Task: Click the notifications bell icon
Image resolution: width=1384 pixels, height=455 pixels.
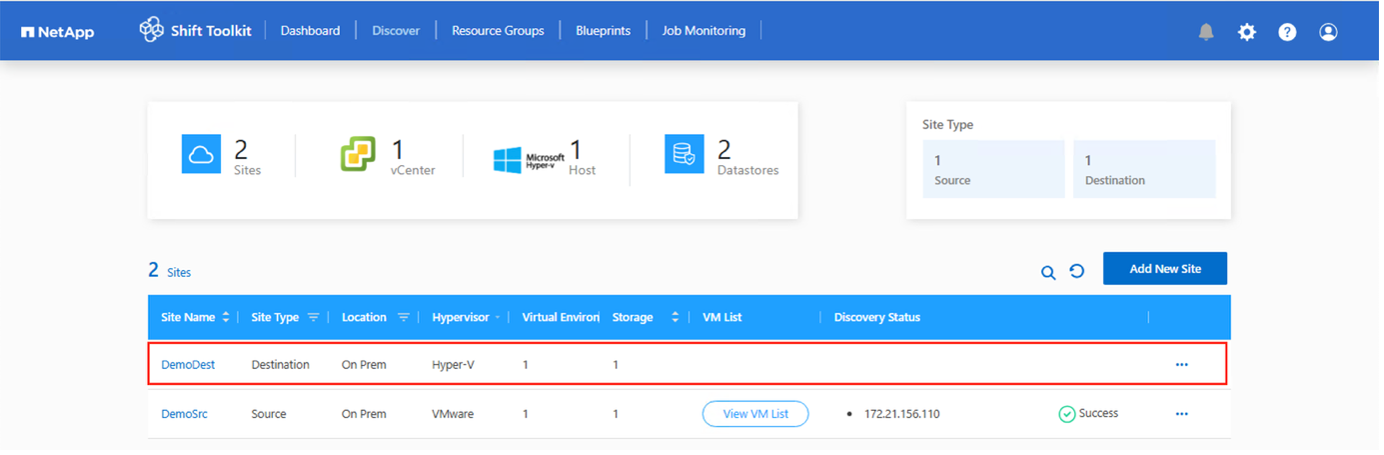Action: (1206, 32)
